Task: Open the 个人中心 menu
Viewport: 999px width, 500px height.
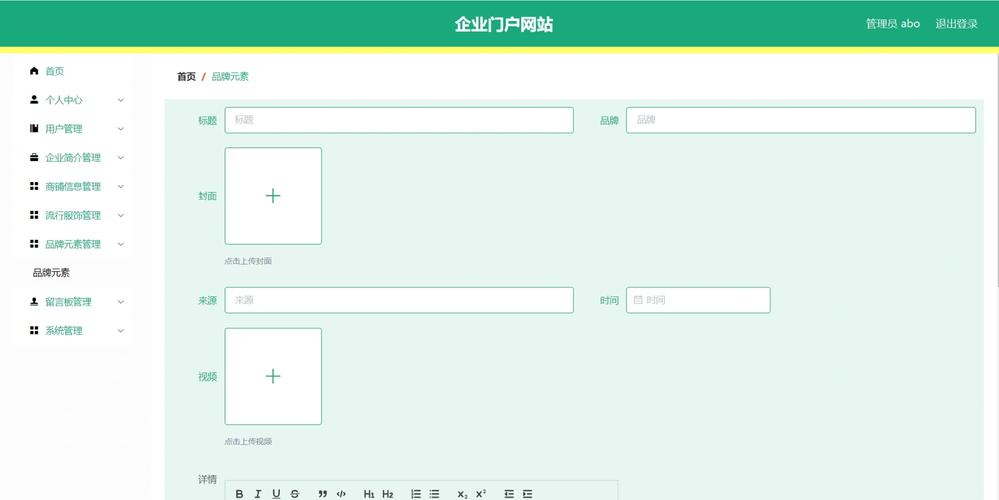Action: pyautogui.click(x=73, y=100)
